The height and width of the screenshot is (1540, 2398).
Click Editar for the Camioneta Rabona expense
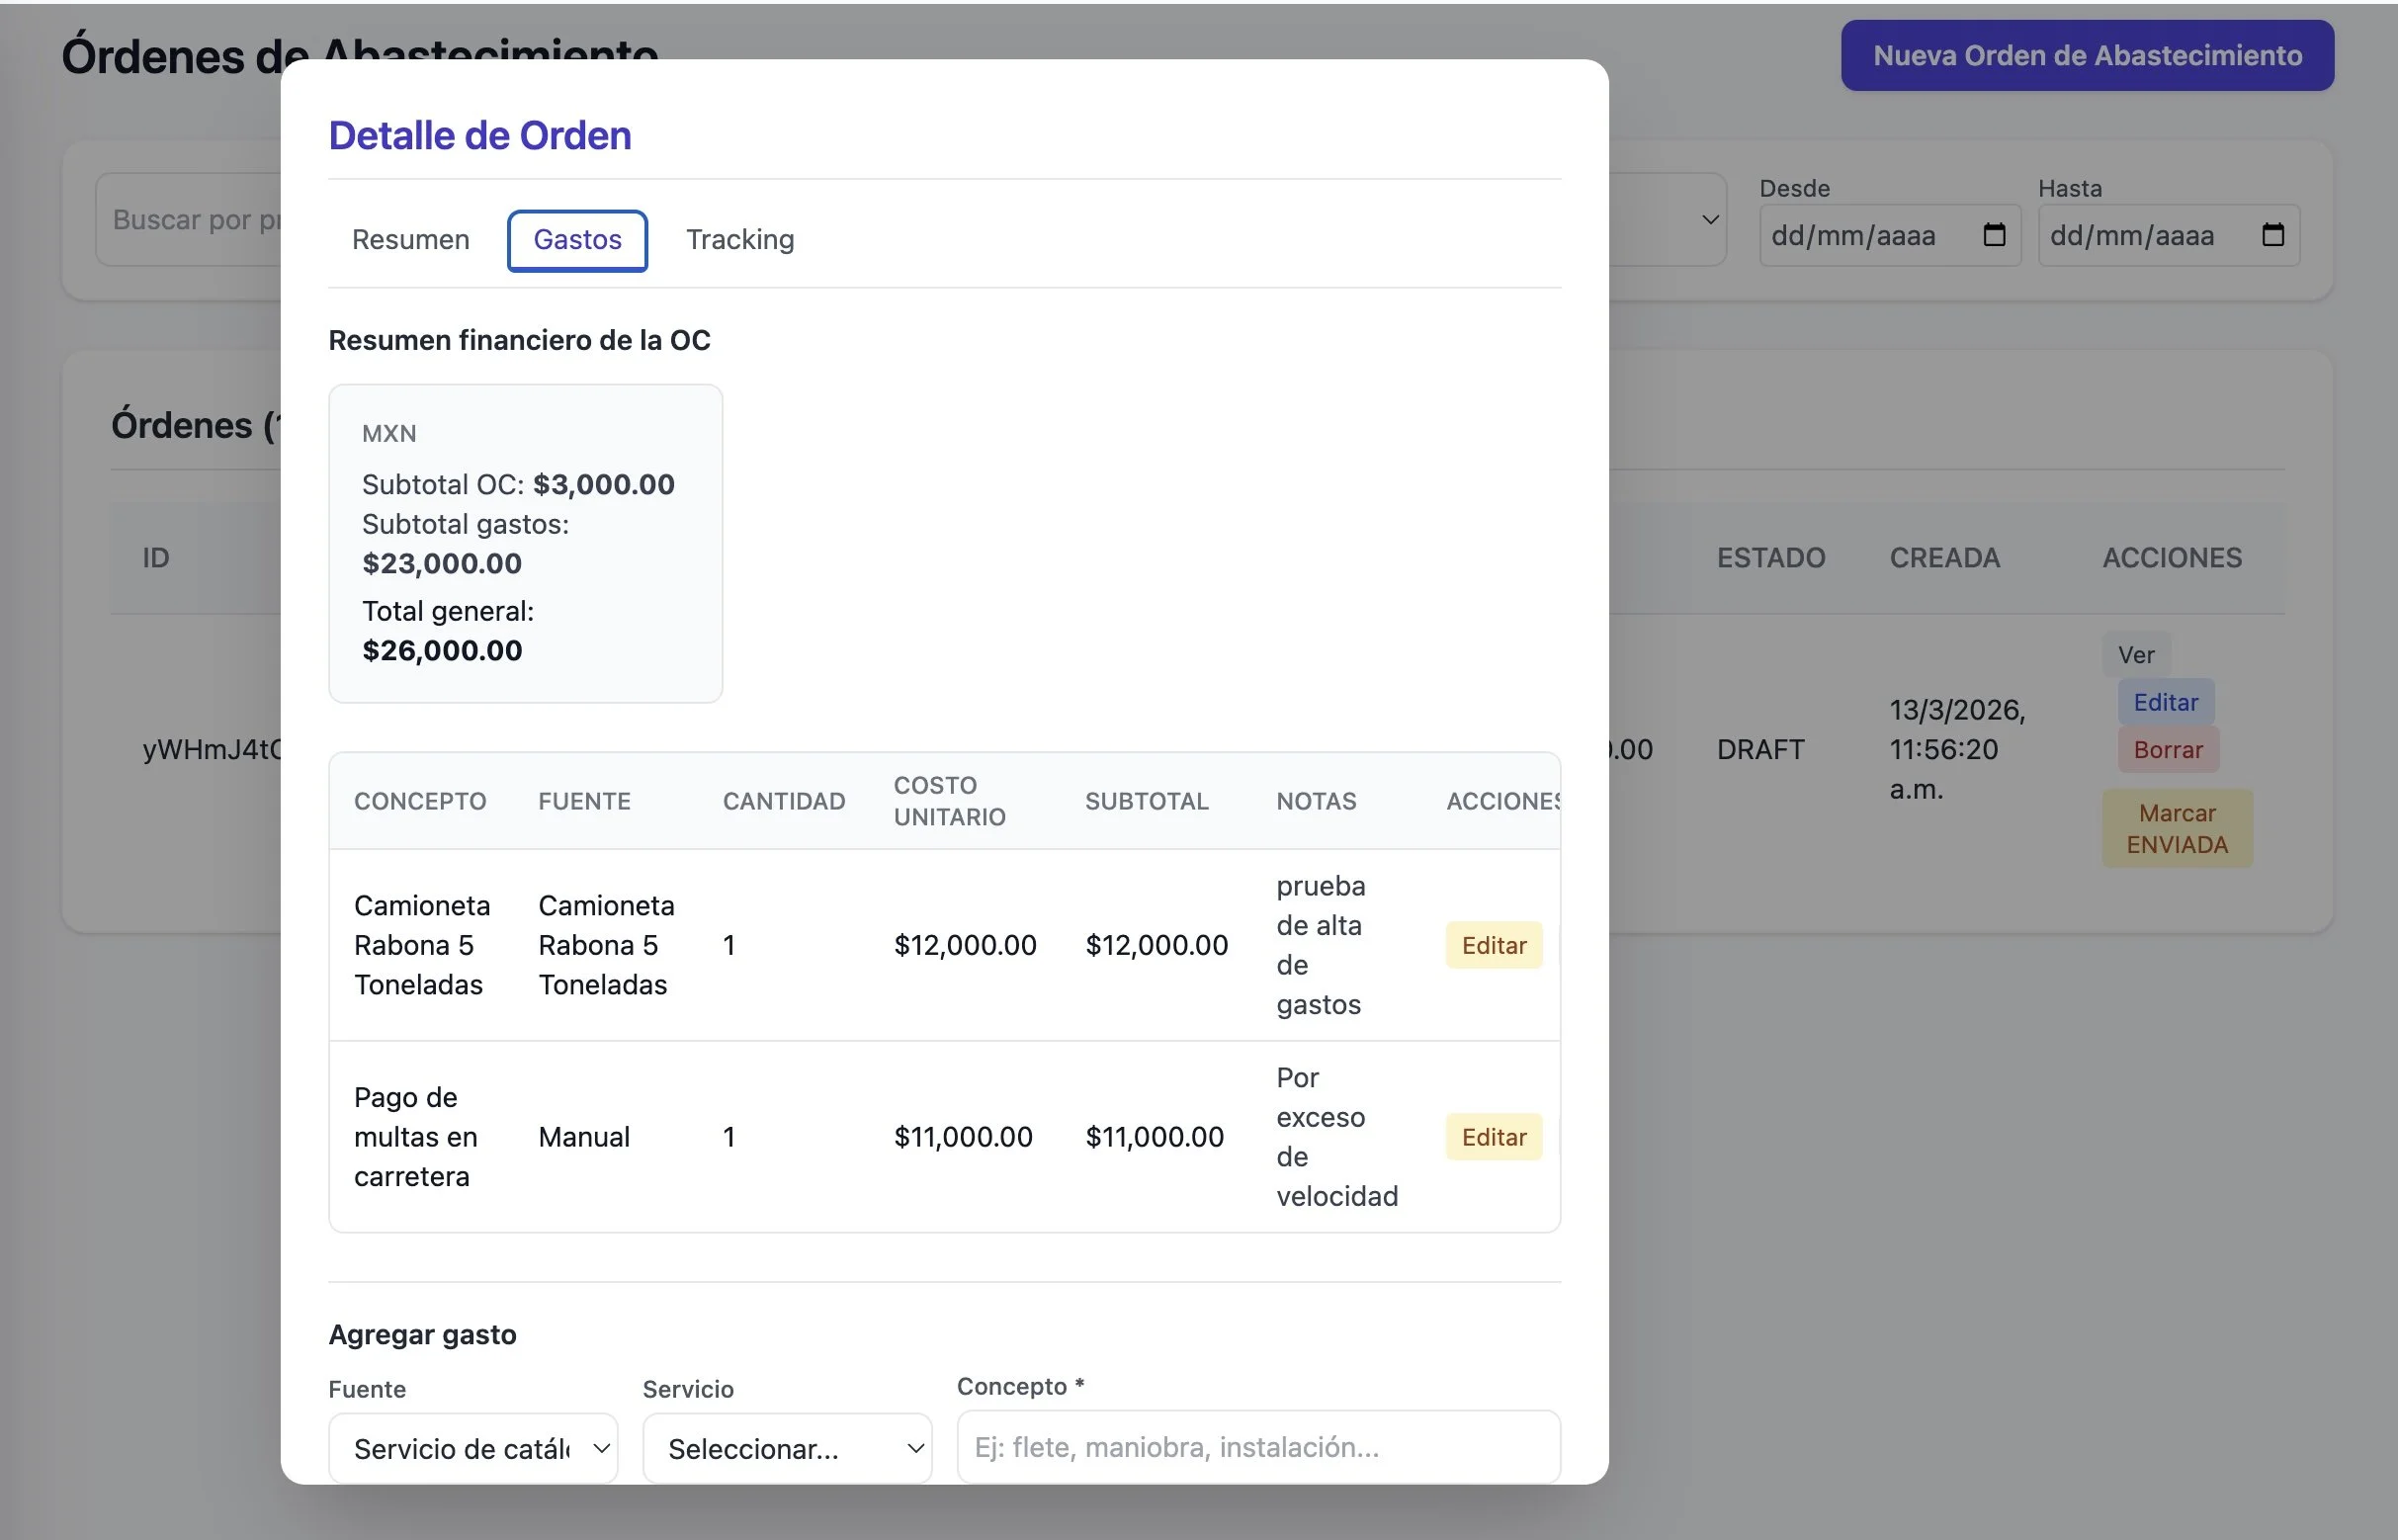click(1493, 945)
